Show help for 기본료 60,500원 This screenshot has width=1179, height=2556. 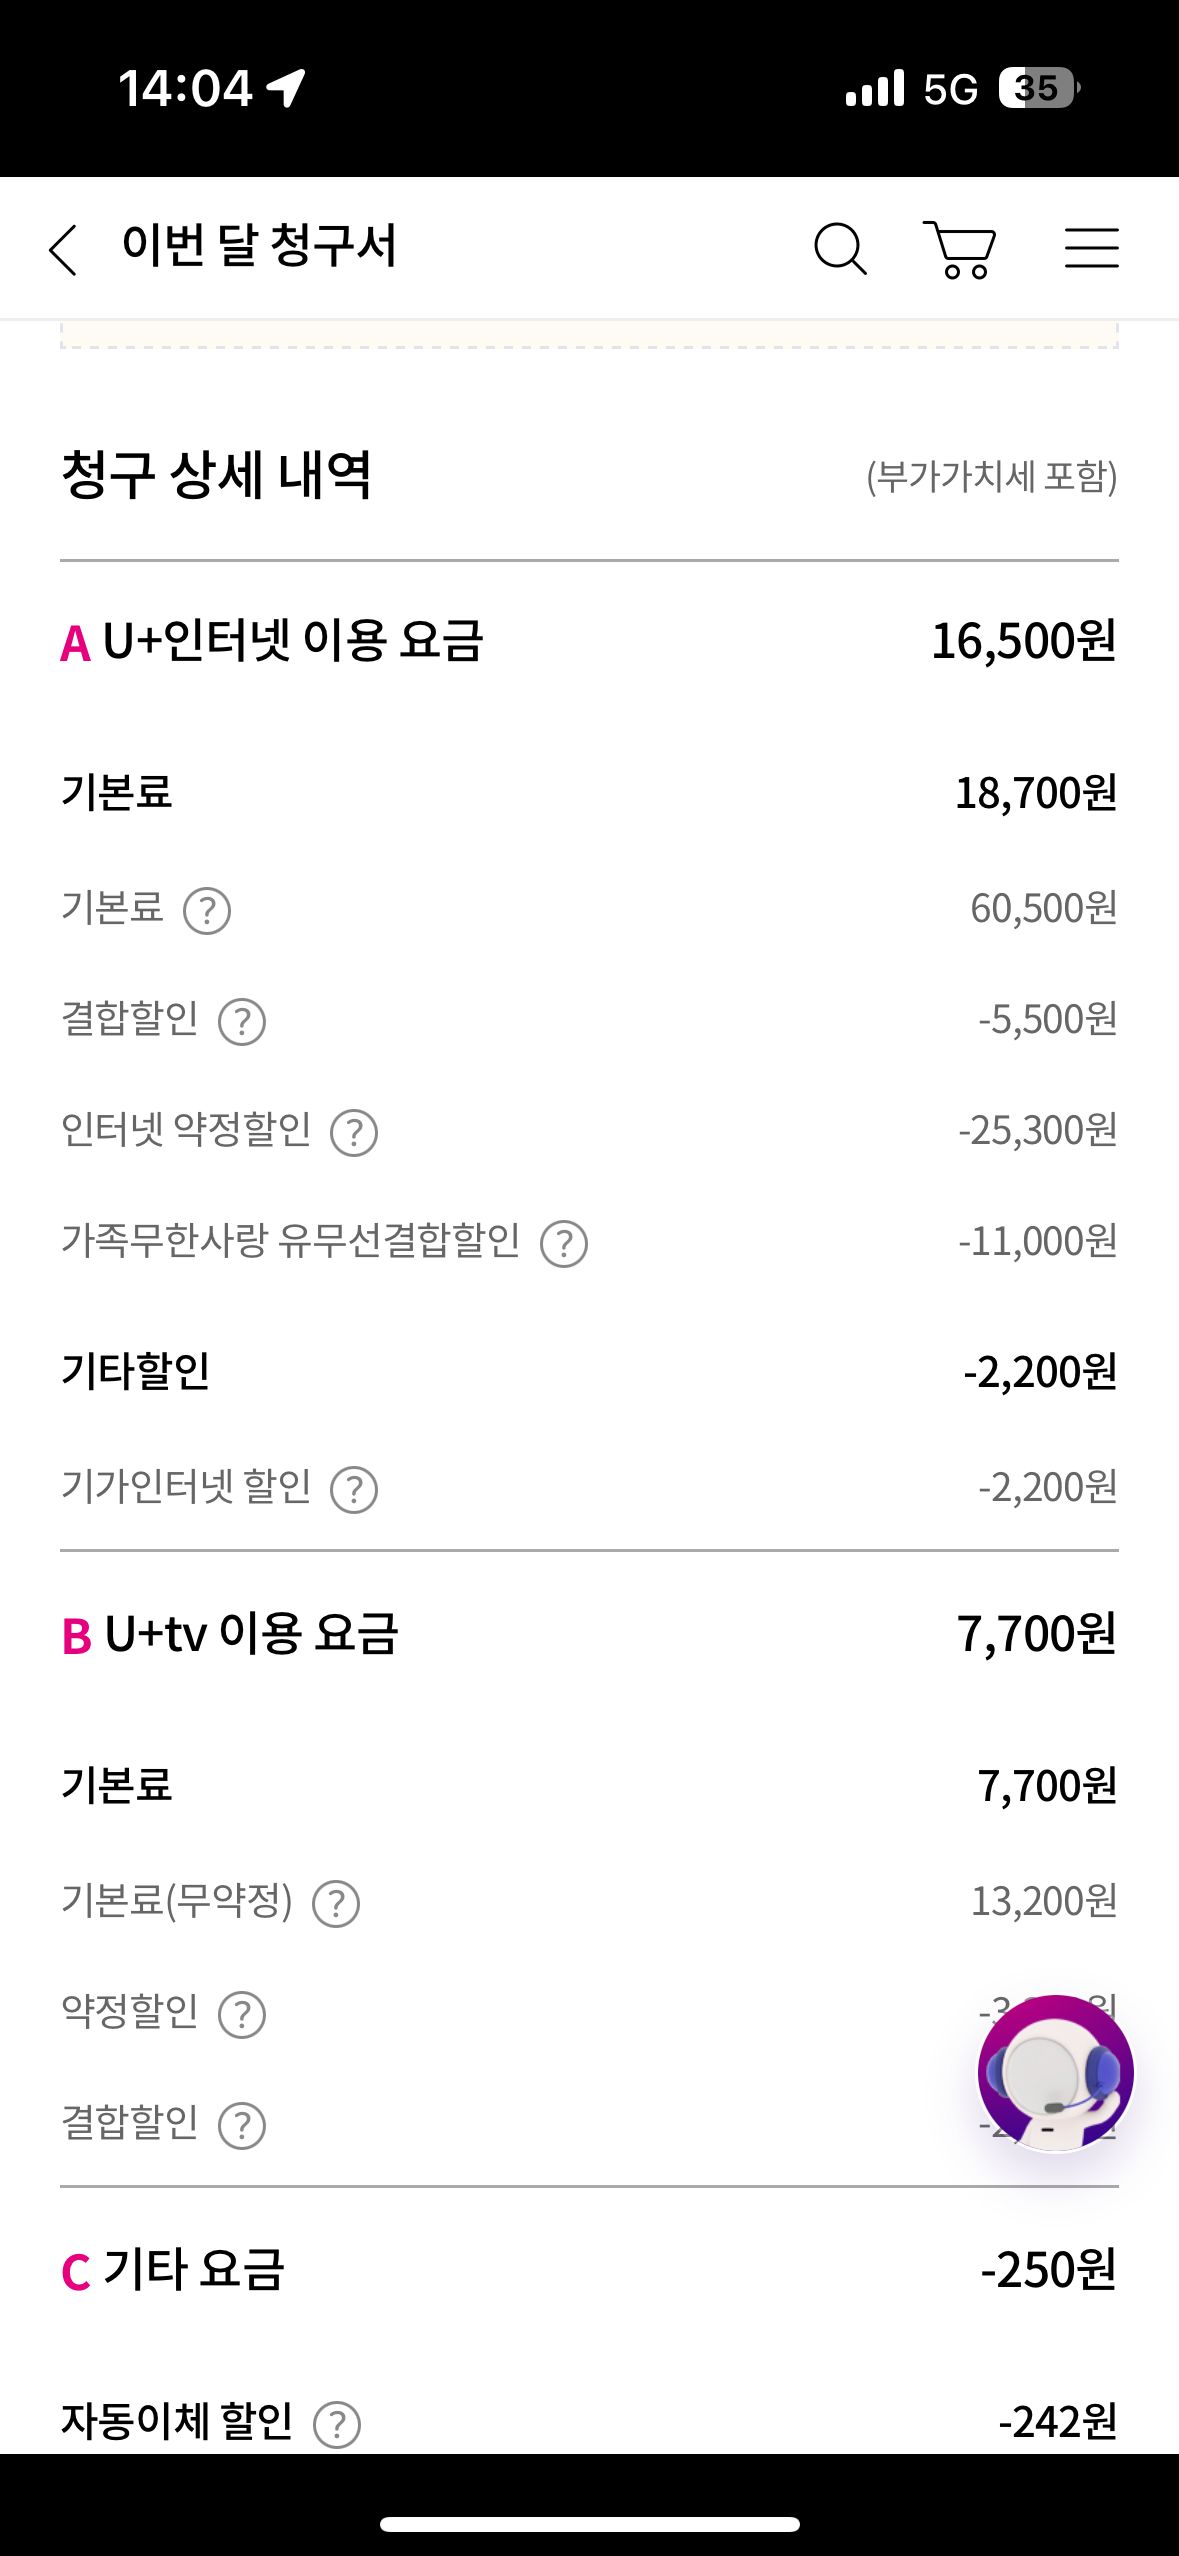coord(207,911)
